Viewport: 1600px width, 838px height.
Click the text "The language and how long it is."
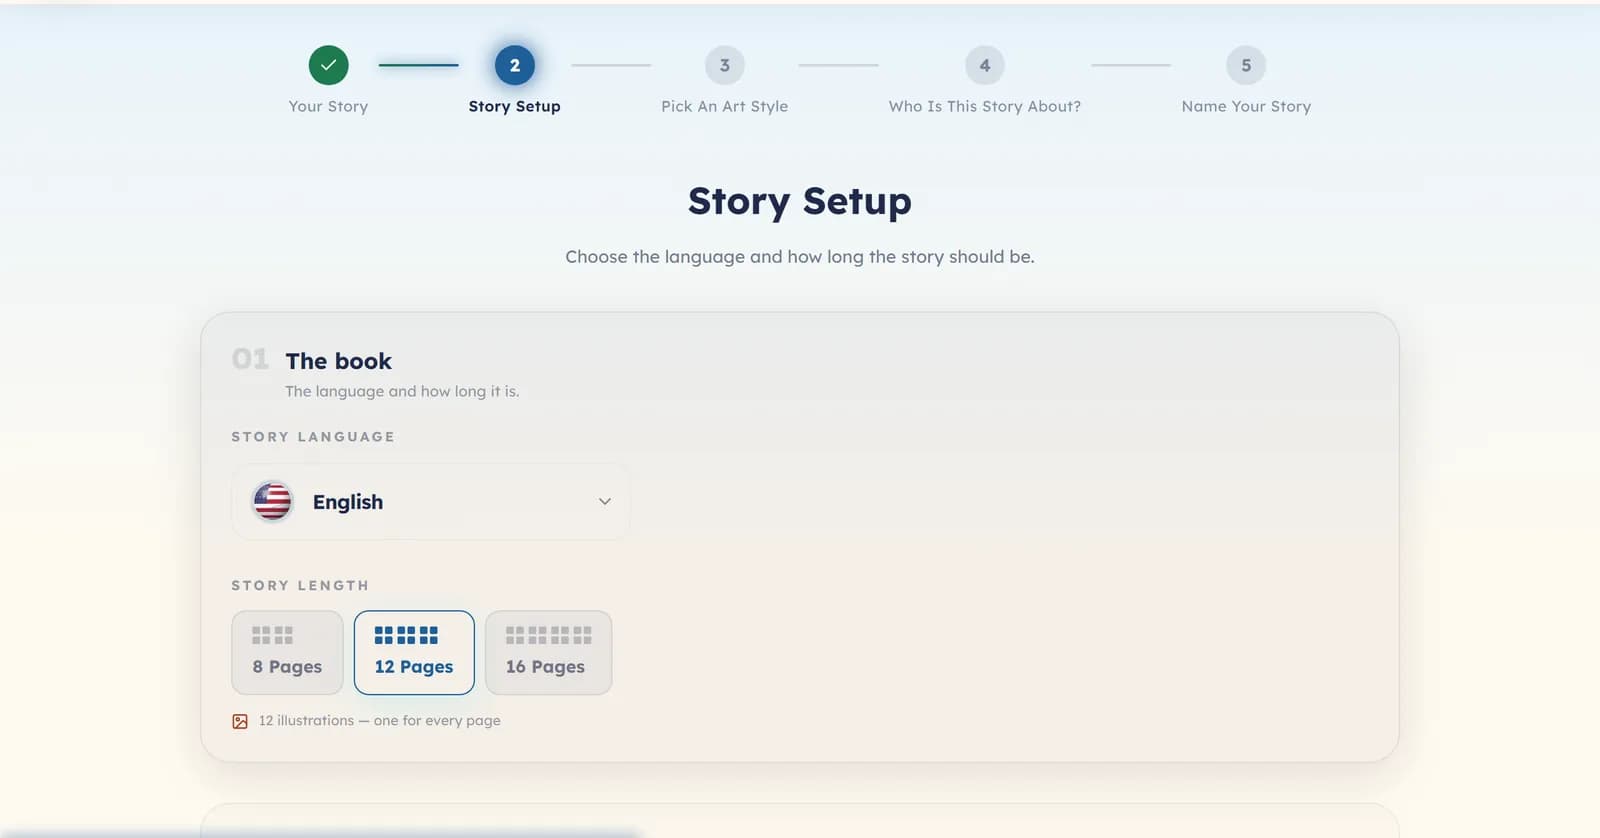pos(402,391)
